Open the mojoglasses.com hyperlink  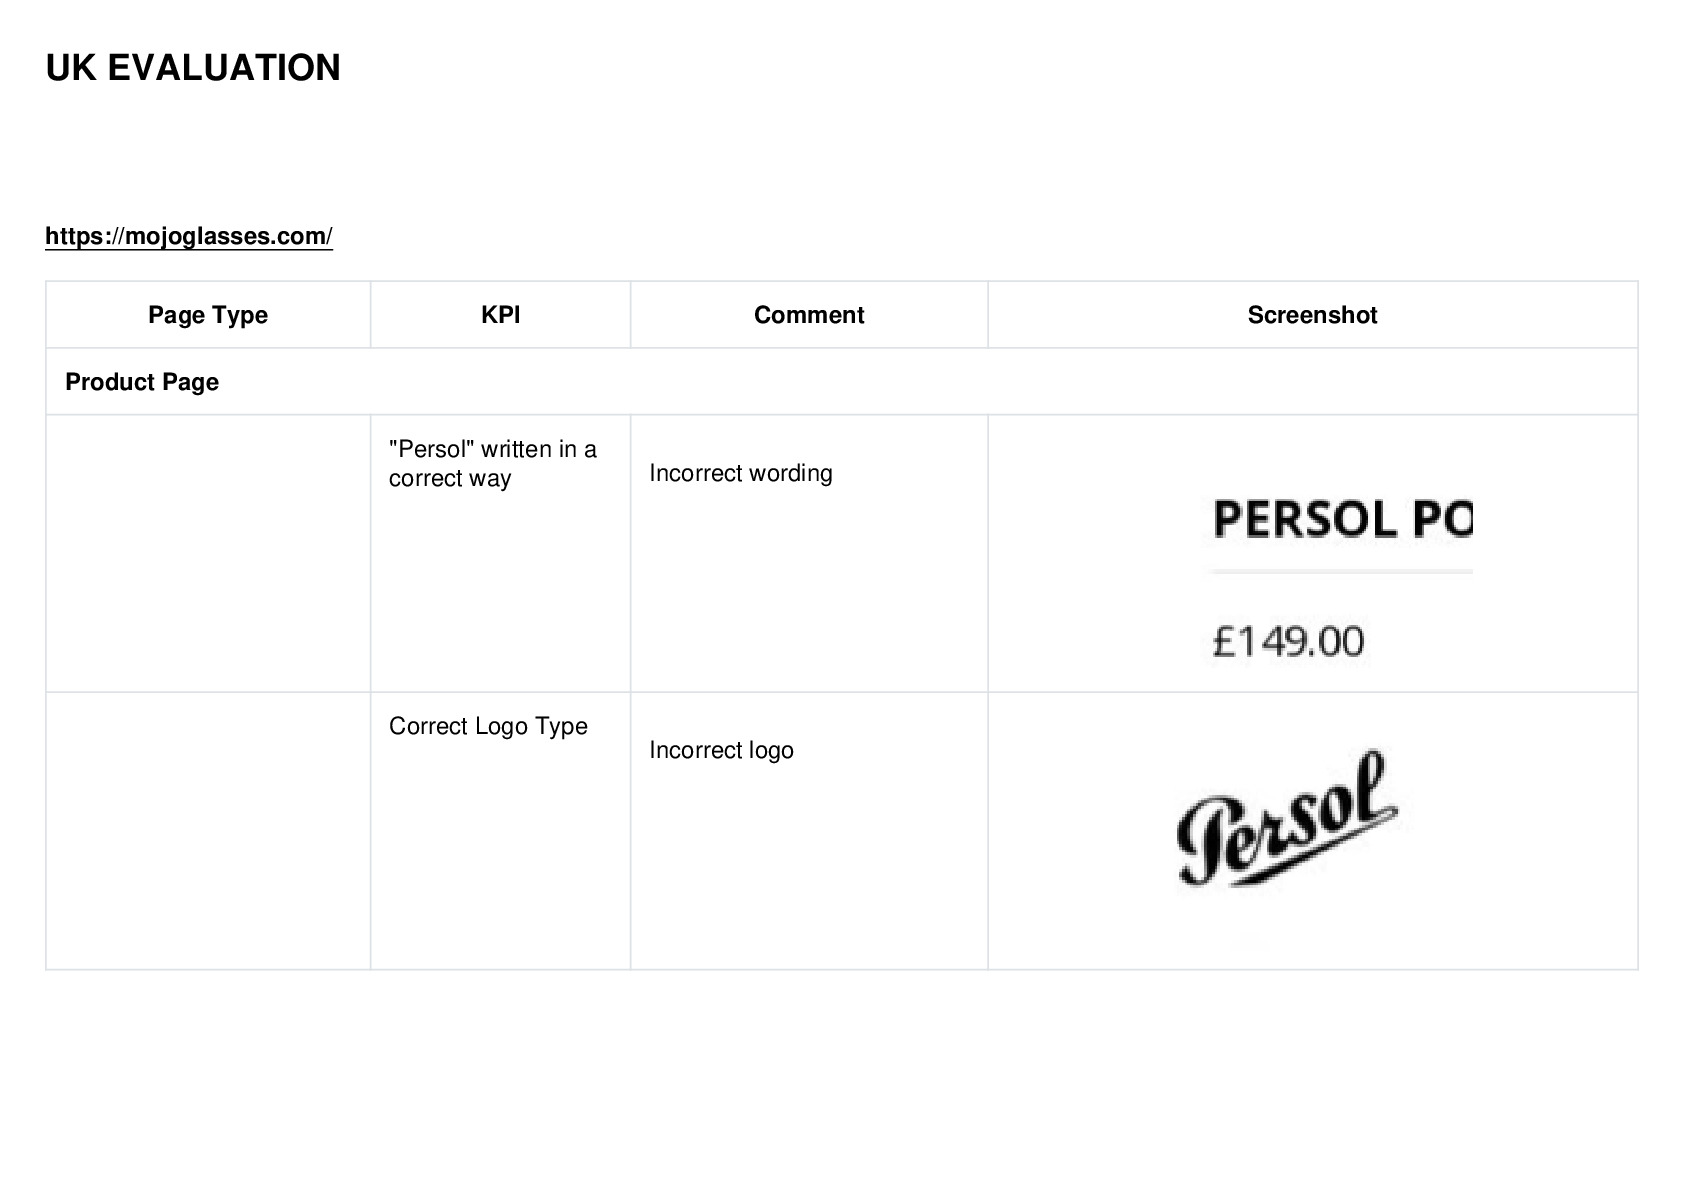coord(189,236)
